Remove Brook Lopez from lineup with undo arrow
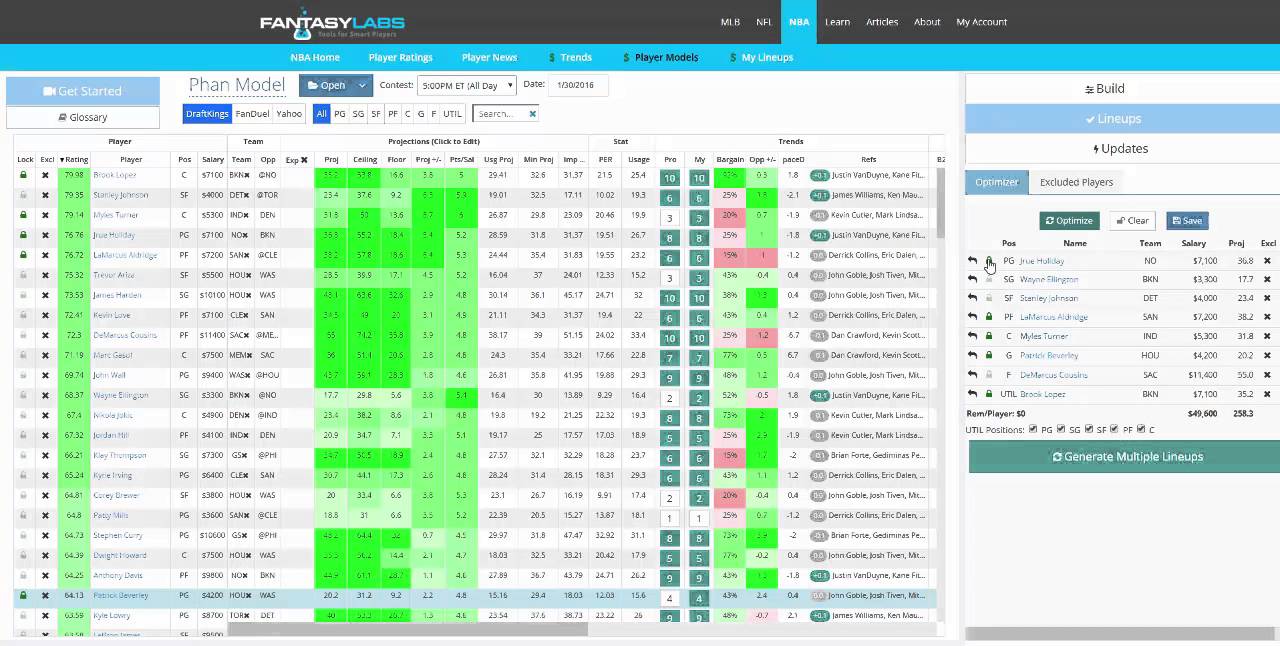The height and width of the screenshot is (646, 1280). coord(972,394)
